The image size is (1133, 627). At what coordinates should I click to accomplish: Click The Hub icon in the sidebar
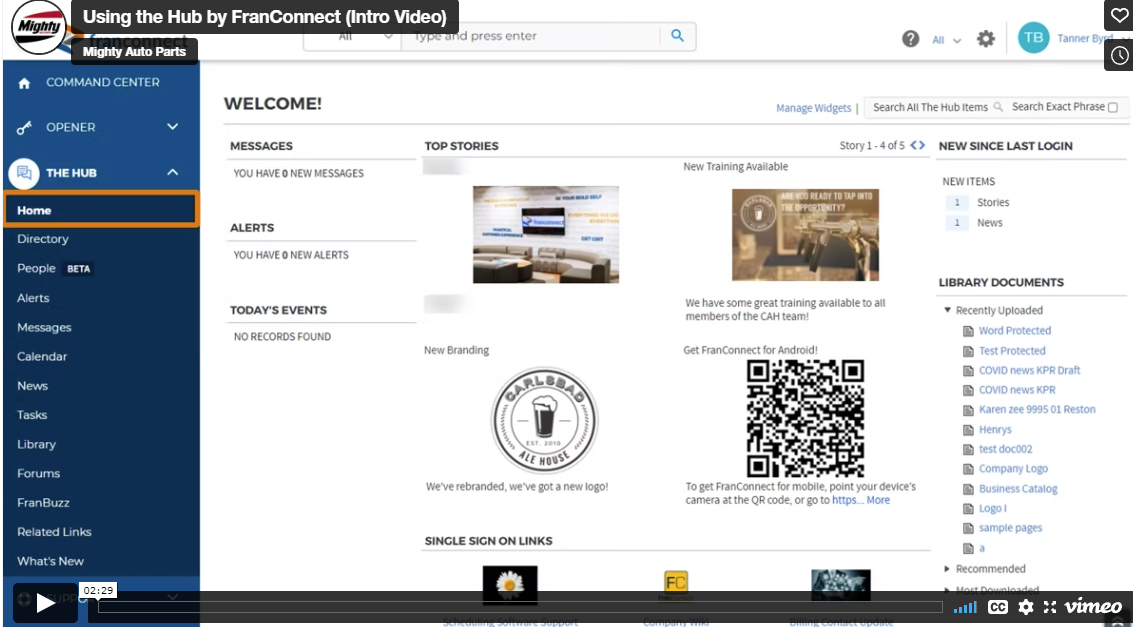tap(25, 172)
